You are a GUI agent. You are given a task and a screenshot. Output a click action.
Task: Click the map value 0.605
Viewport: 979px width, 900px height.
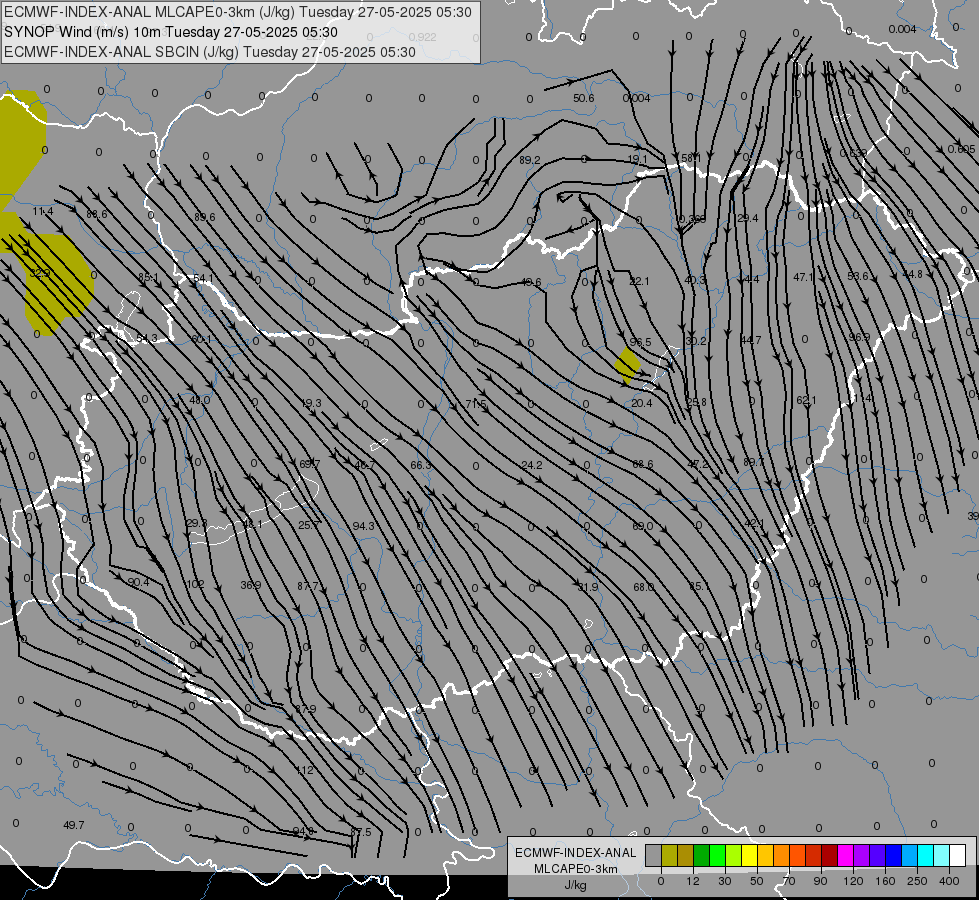[961, 149]
